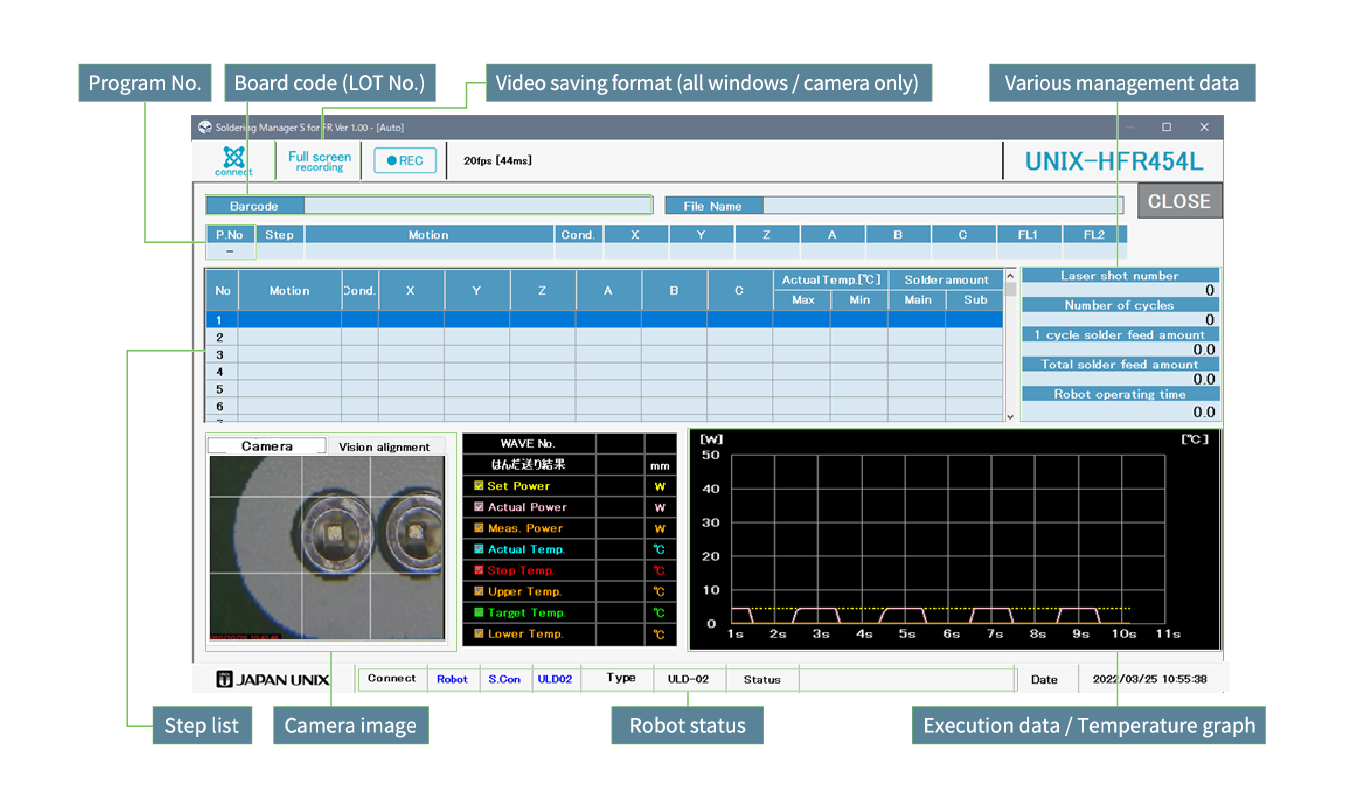The image size is (1345, 808).
Task: Toggle the Actual Temp. checkbox
Action: pos(479,549)
